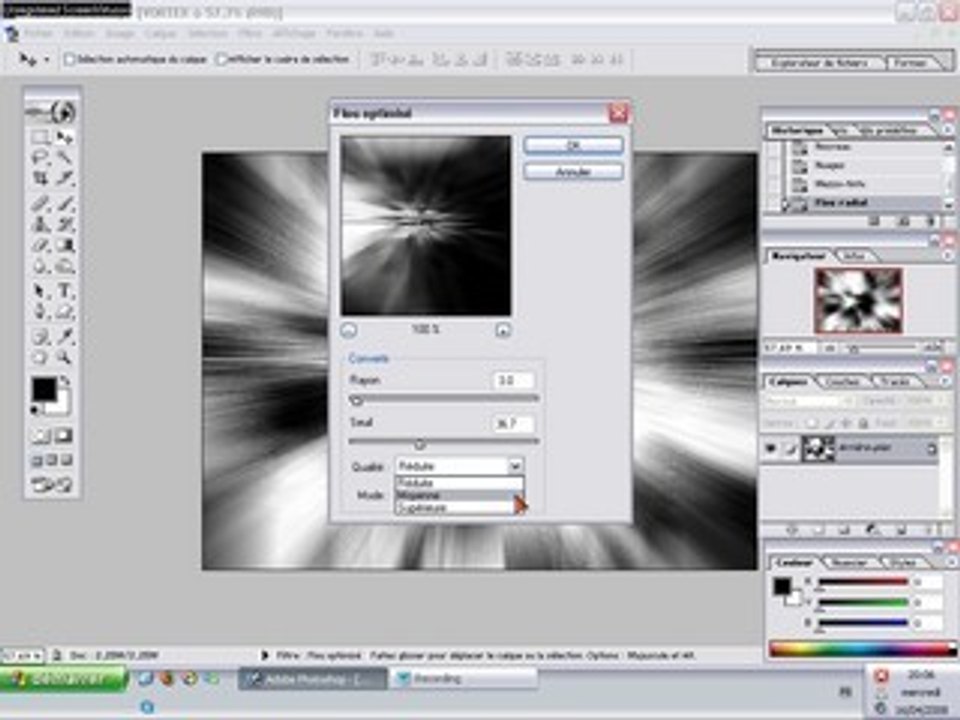Select the Crop tool
This screenshot has height=720, width=960.
(x=40, y=179)
